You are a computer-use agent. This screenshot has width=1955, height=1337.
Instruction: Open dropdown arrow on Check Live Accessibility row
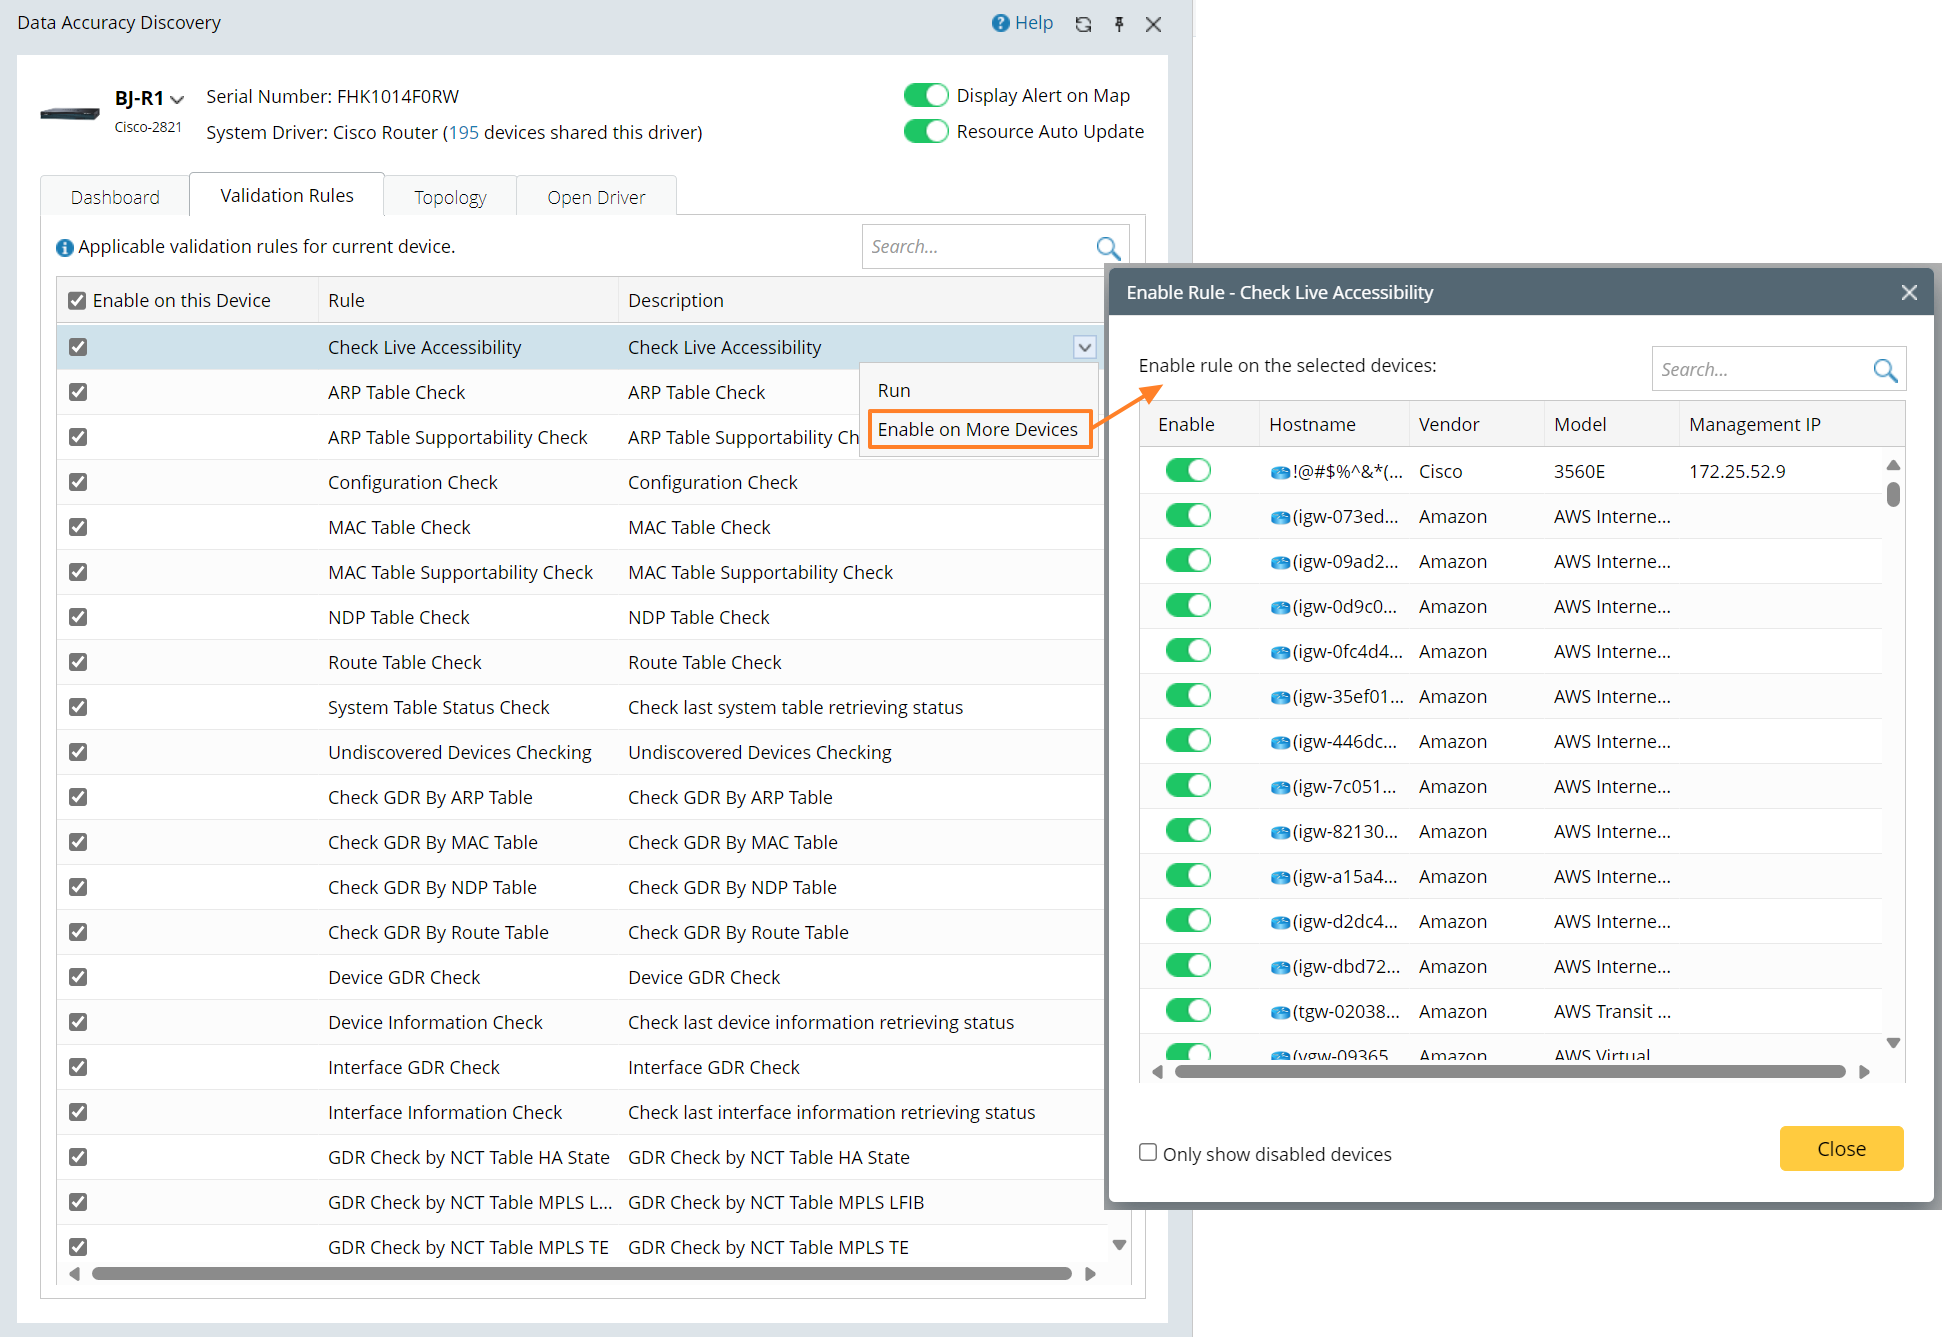[1084, 347]
